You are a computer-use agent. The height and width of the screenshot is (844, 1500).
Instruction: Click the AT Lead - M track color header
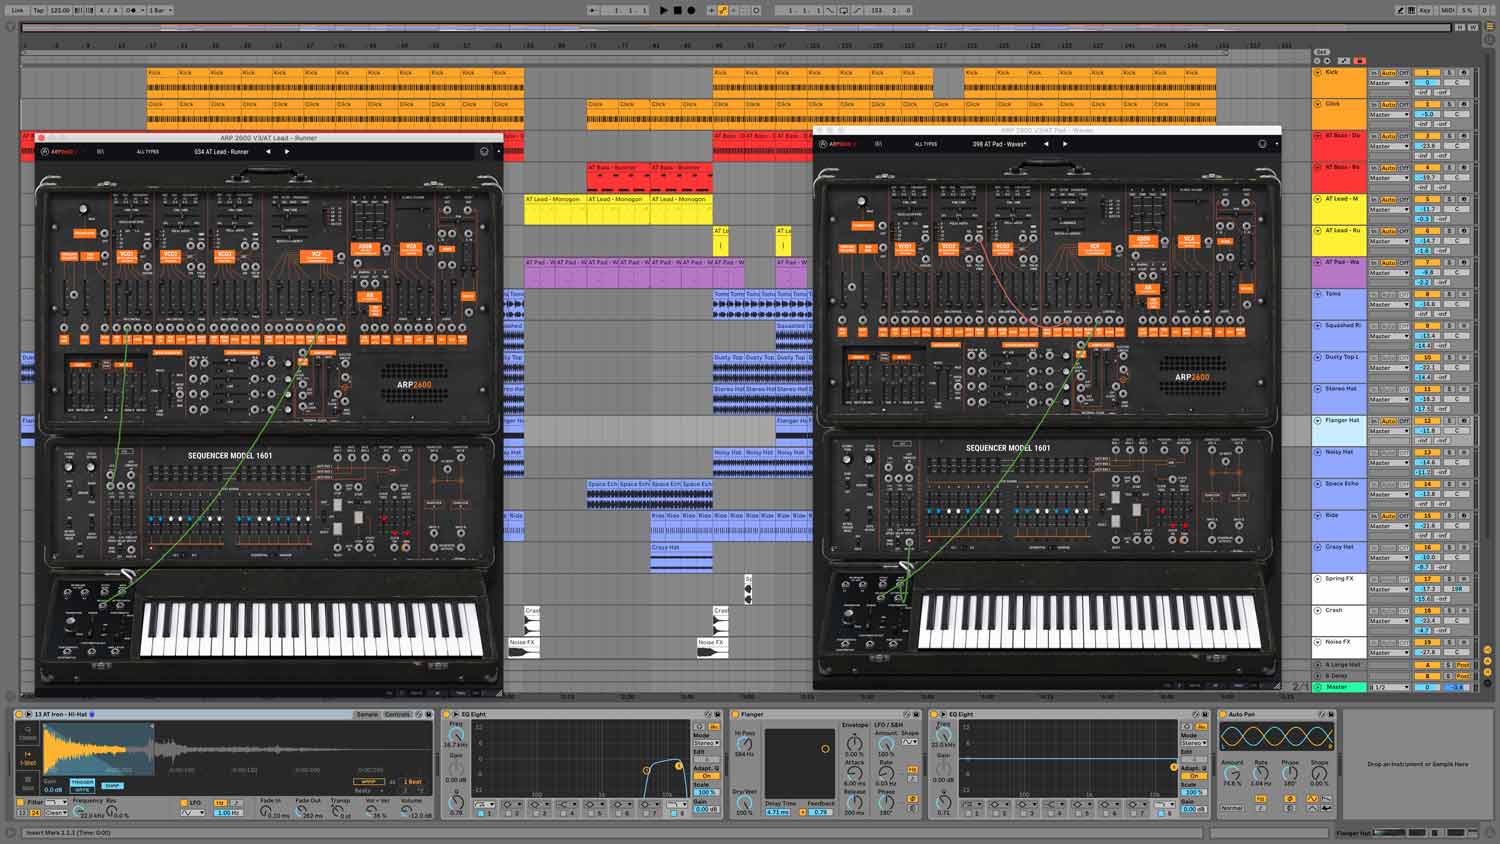coord(1341,199)
